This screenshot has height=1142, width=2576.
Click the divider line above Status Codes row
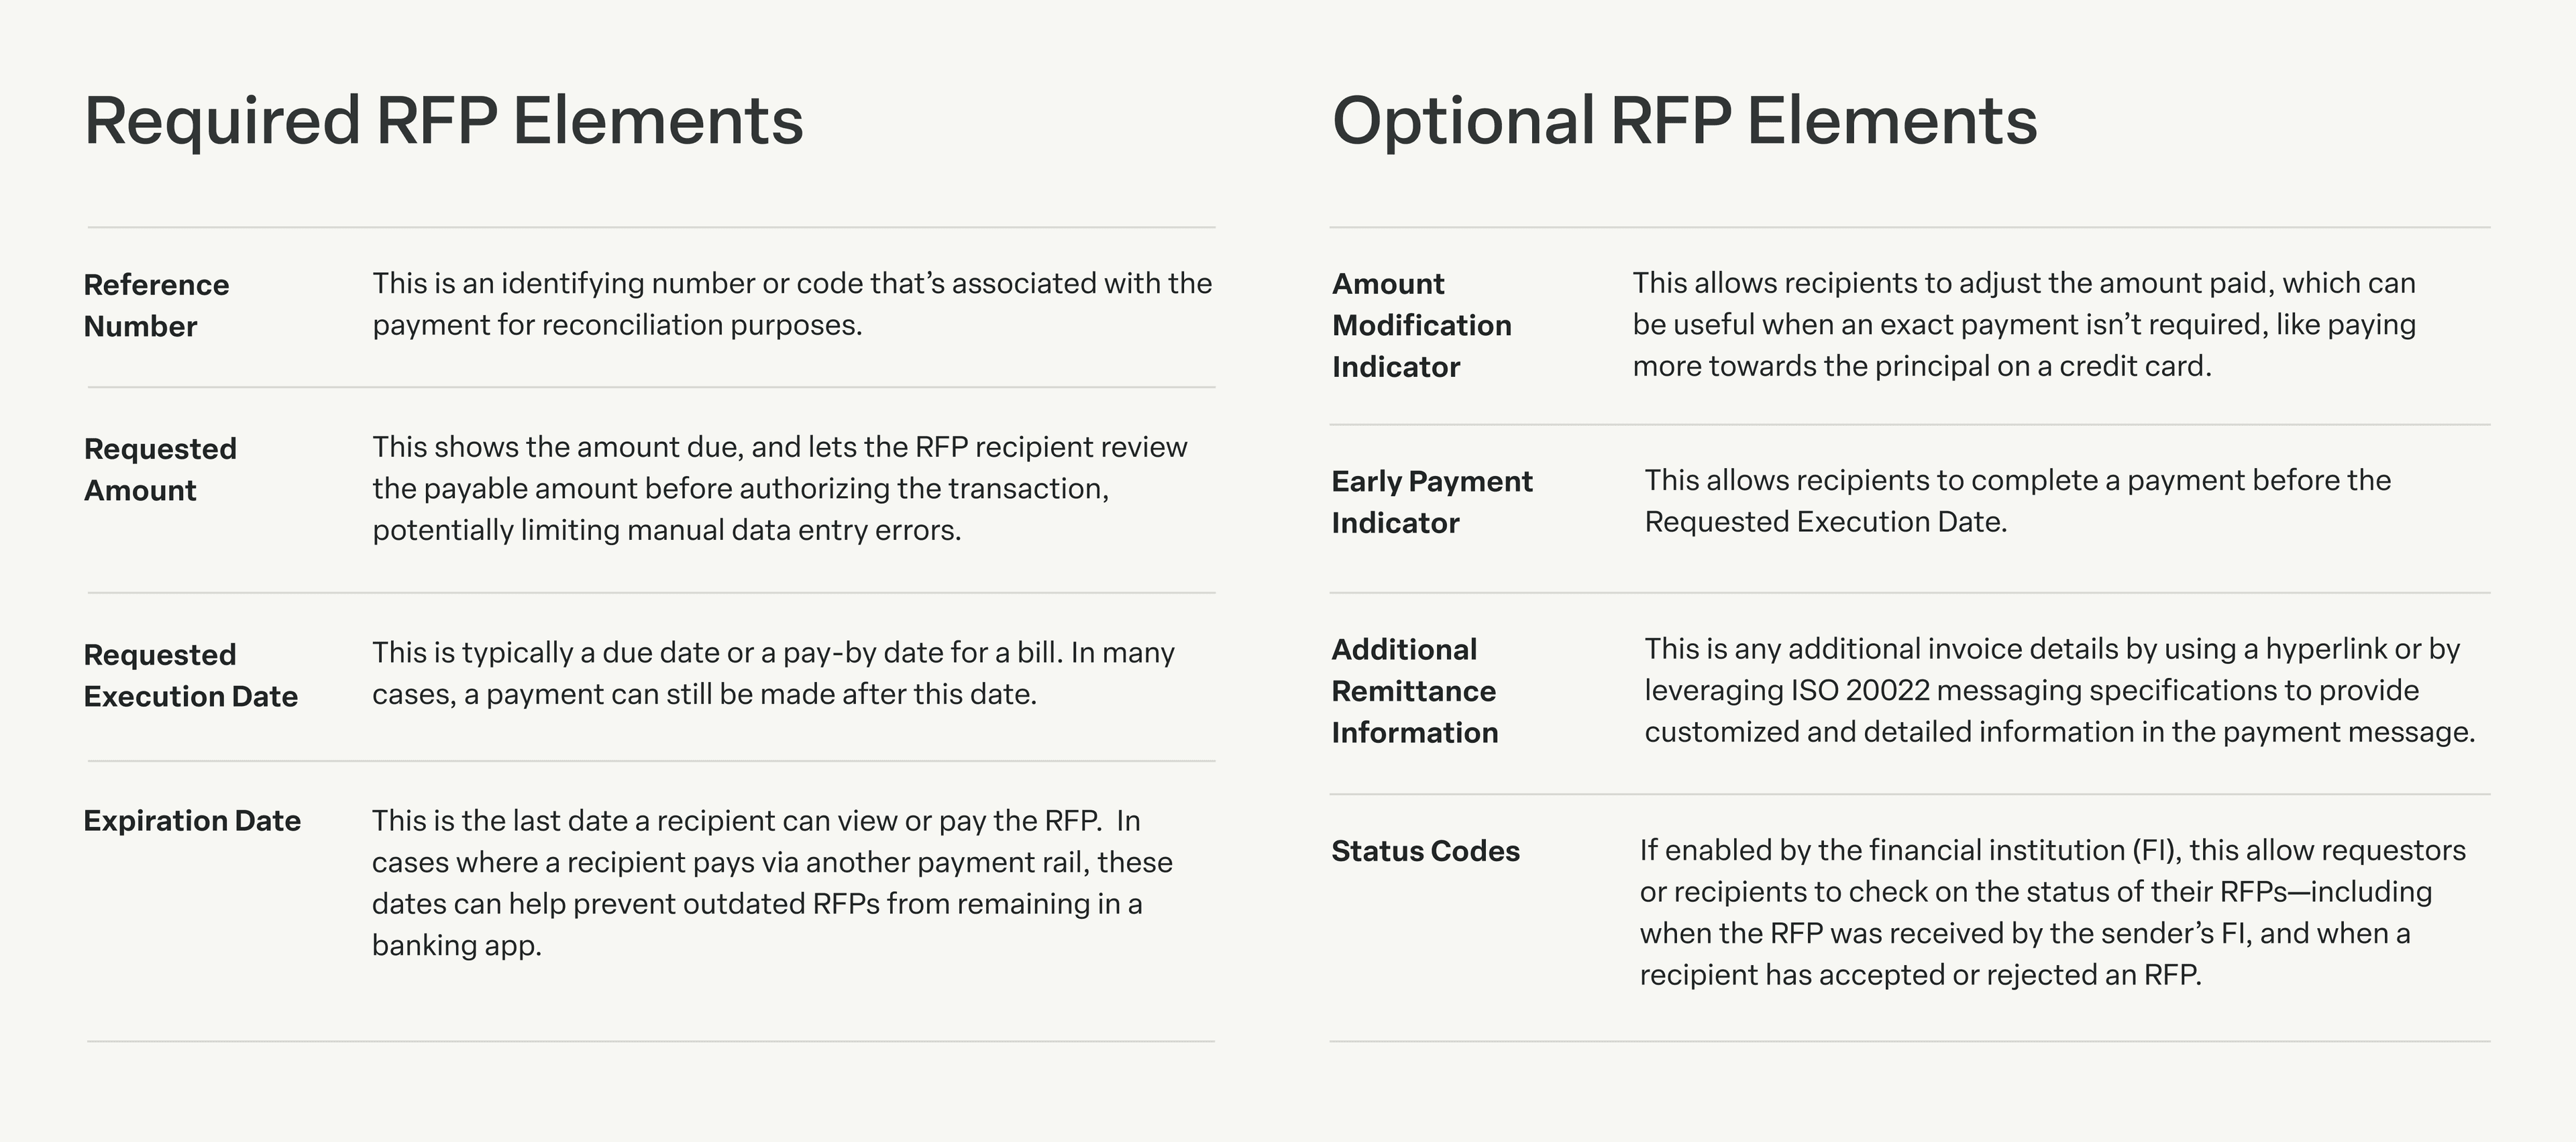point(1909,794)
